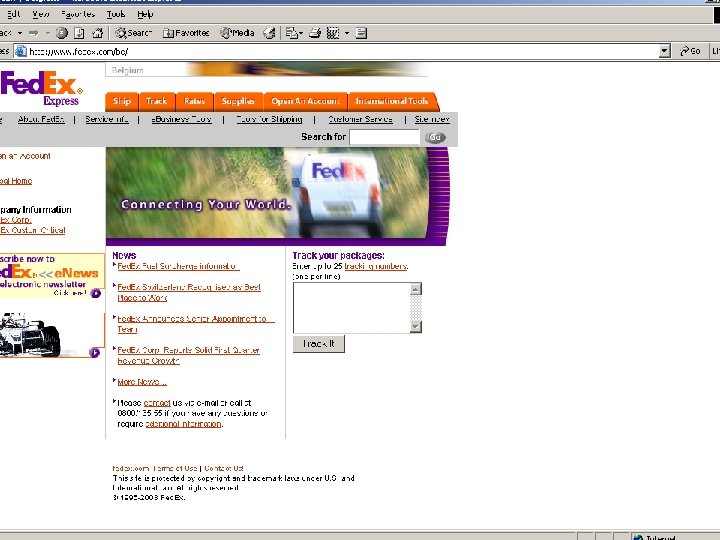Click the Forward arrow button
Image resolution: width=720 pixels, height=540 pixels.
34,33
